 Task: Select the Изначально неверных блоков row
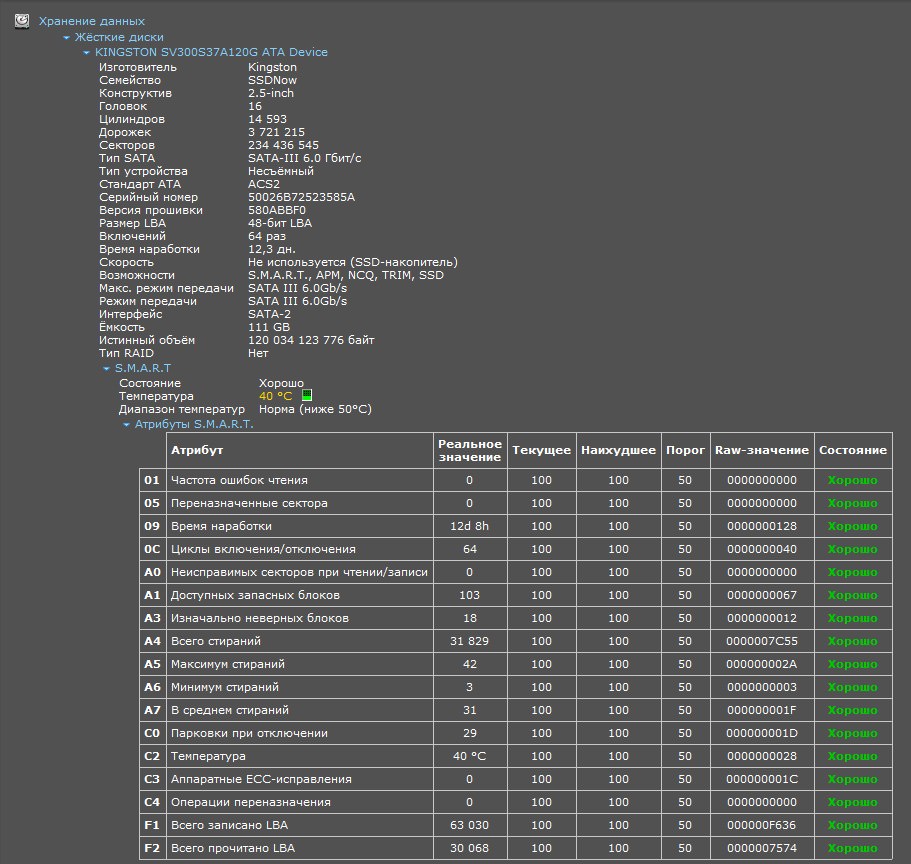point(516,618)
